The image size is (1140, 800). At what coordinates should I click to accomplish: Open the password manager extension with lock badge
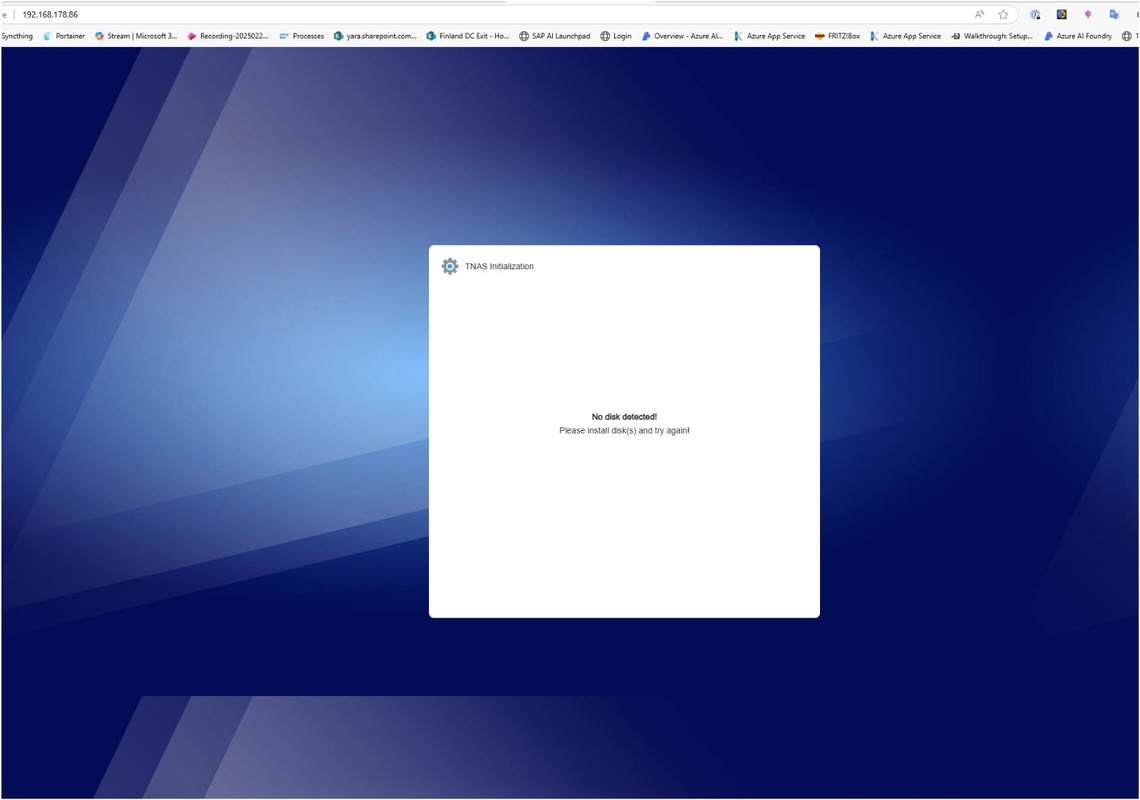tap(1035, 15)
